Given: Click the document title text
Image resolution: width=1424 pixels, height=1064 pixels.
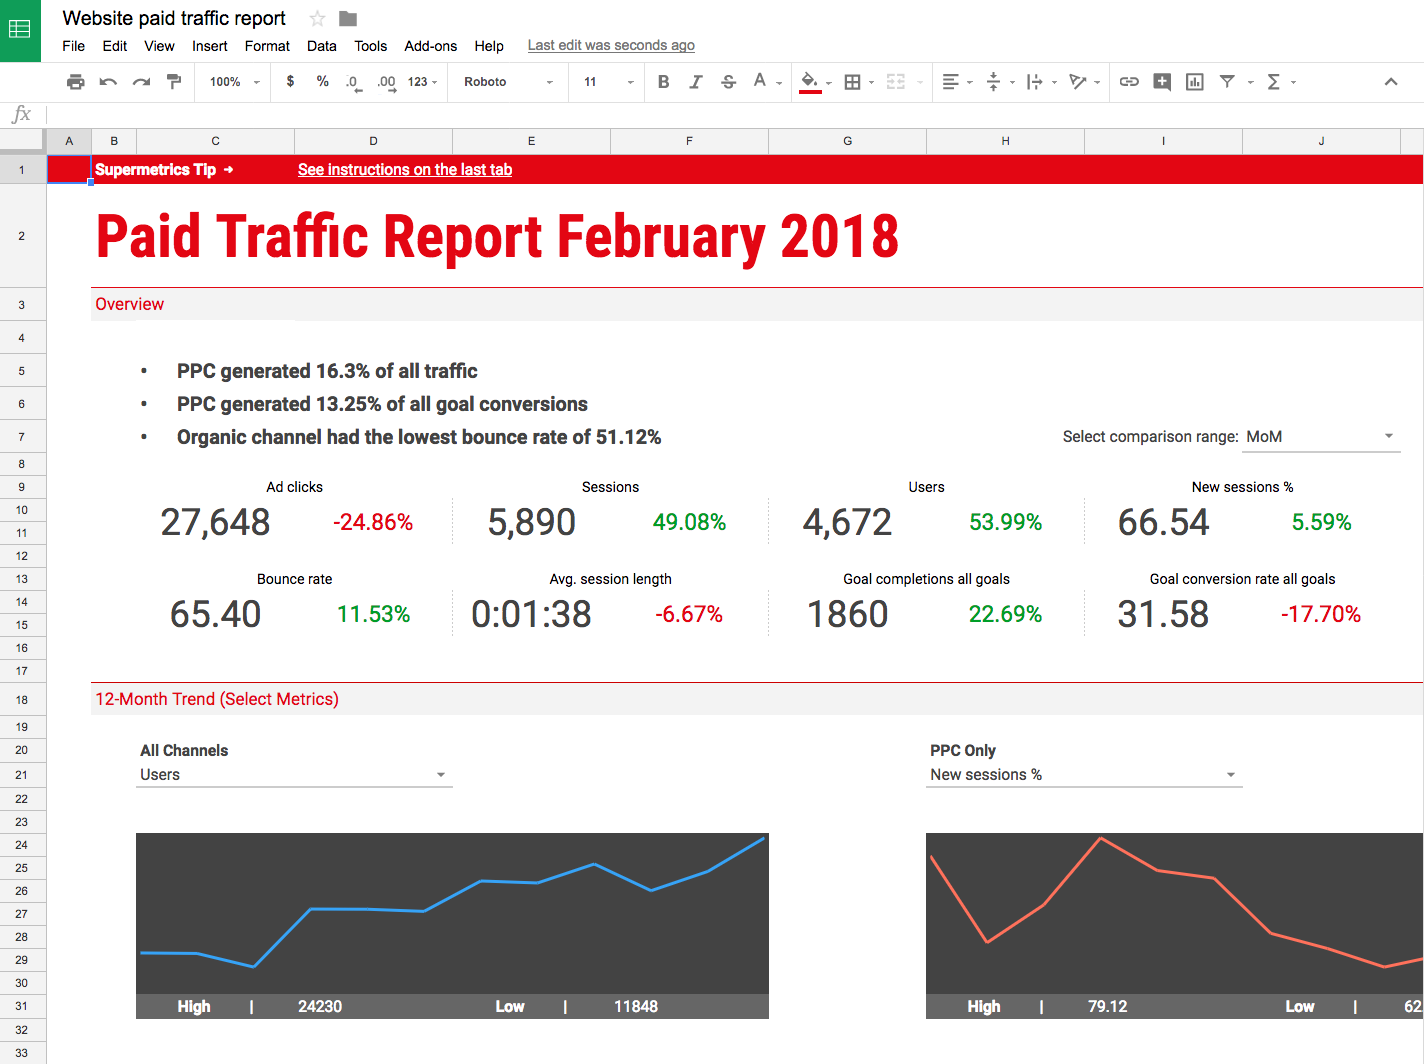Looking at the screenshot, I should 174,18.
